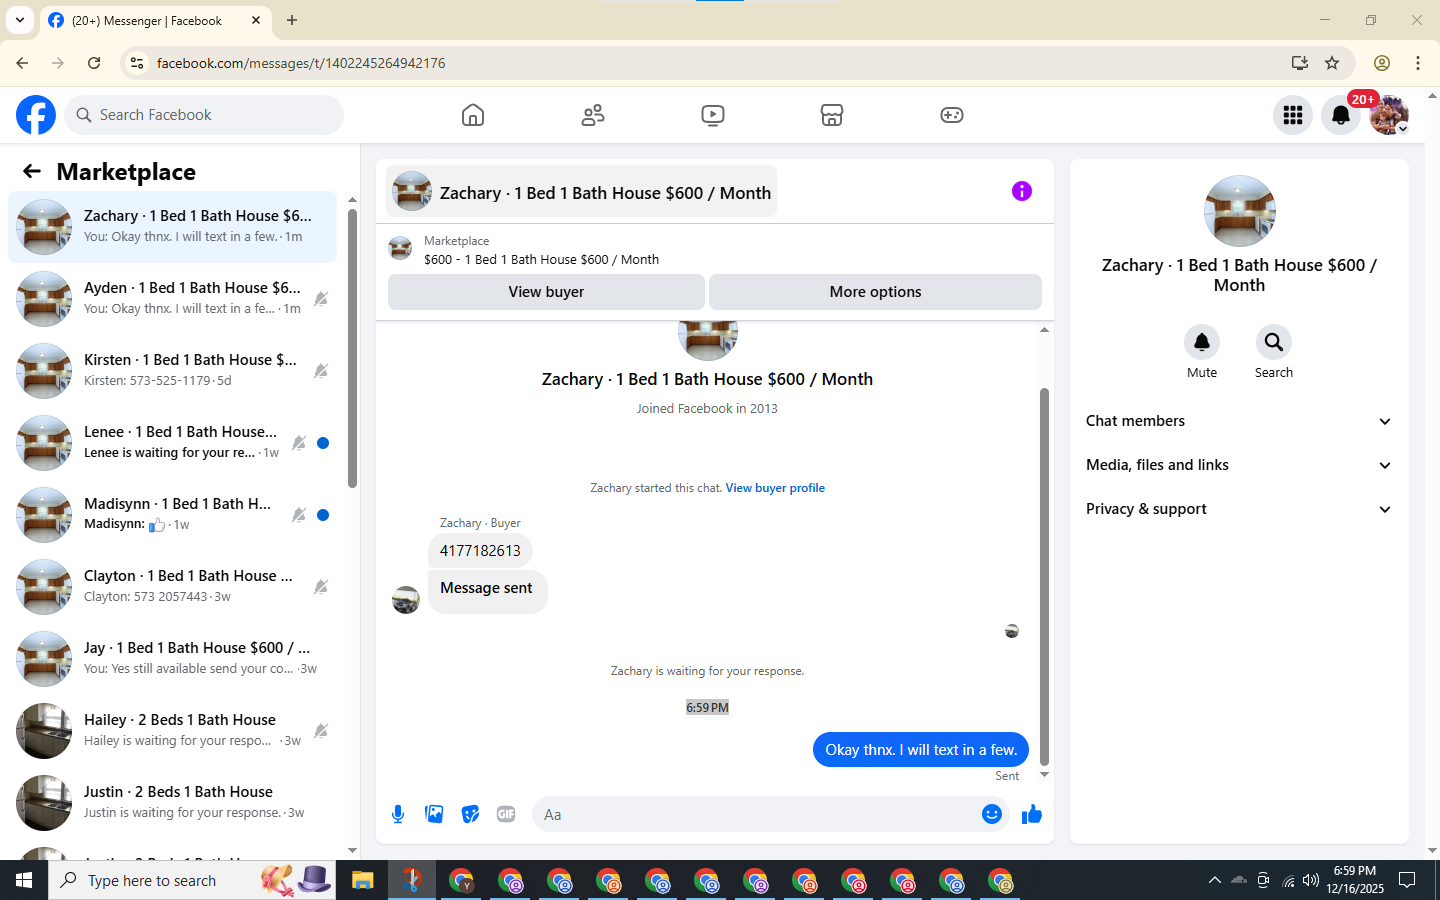Open Jay 1 Bed 1 Bath conversation
The width and height of the screenshot is (1440, 900).
(x=172, y=659)
